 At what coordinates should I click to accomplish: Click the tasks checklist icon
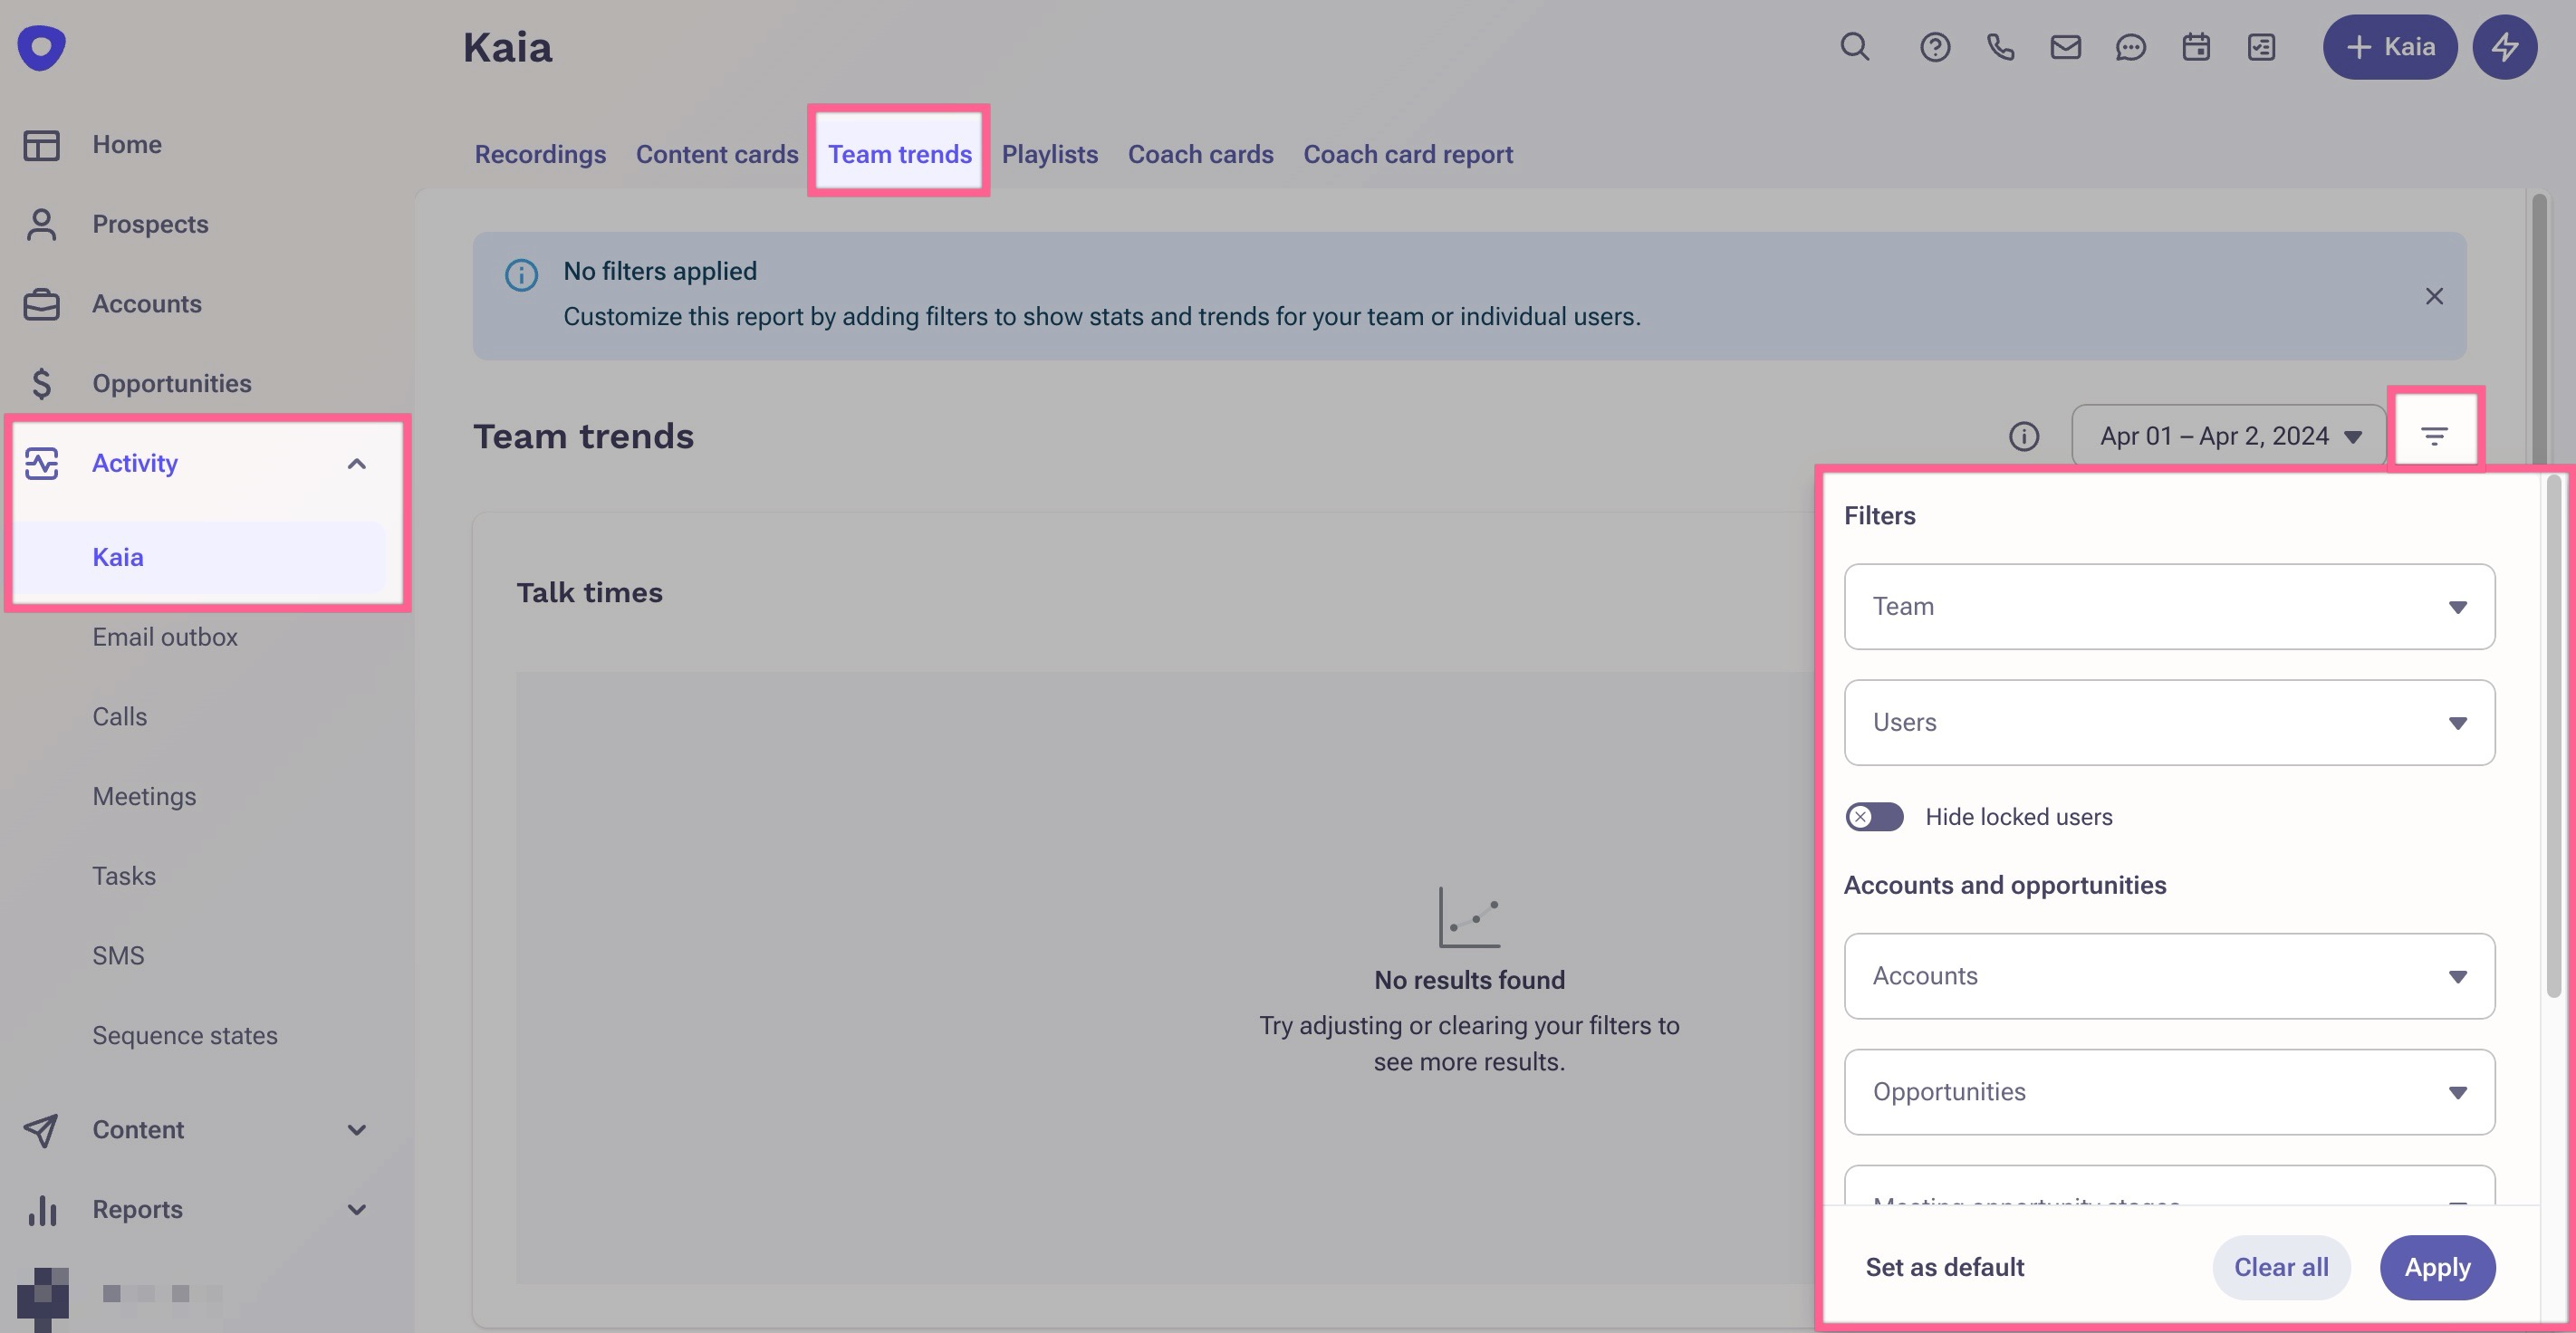click(x=2261, y=47)
